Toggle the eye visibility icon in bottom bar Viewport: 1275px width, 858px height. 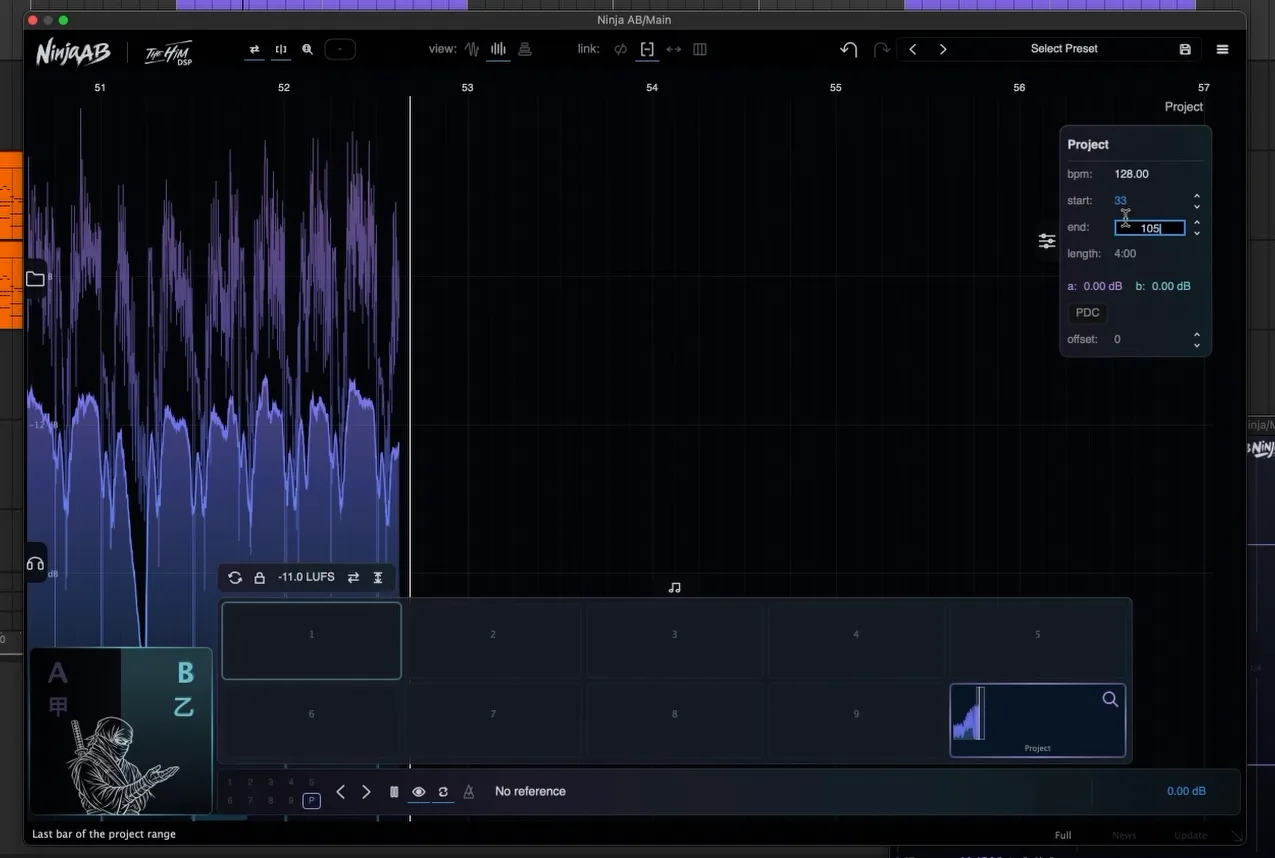tap(418, 792)
